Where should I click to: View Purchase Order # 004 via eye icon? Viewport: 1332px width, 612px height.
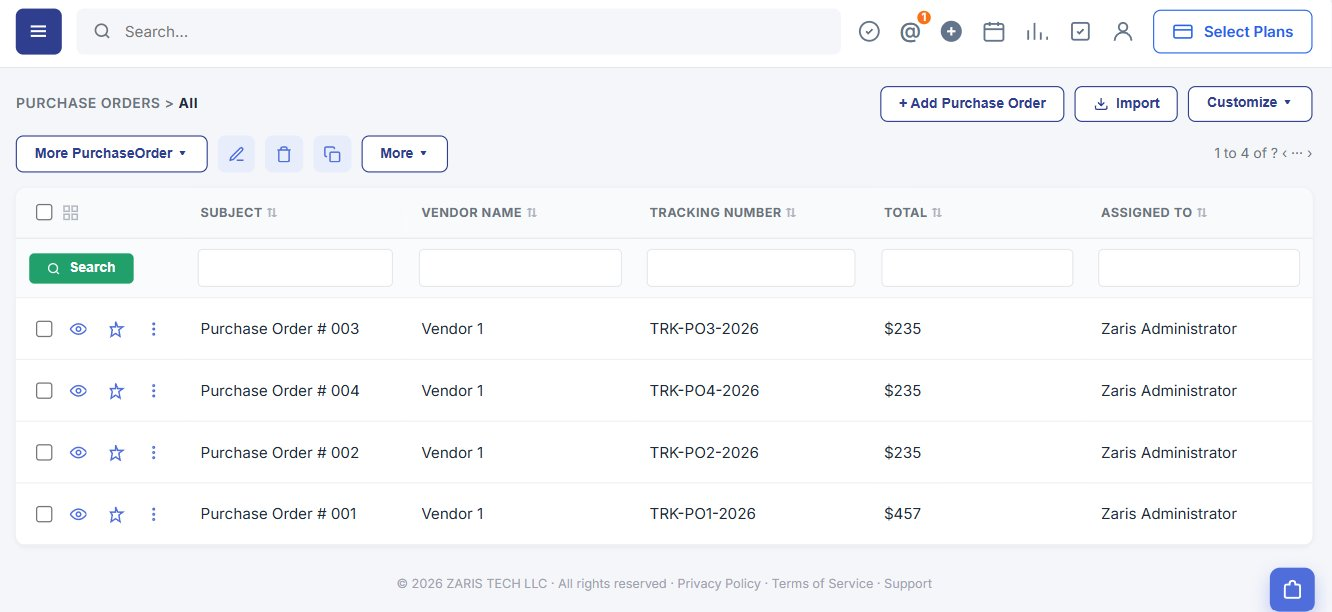[x=79, y=391]
